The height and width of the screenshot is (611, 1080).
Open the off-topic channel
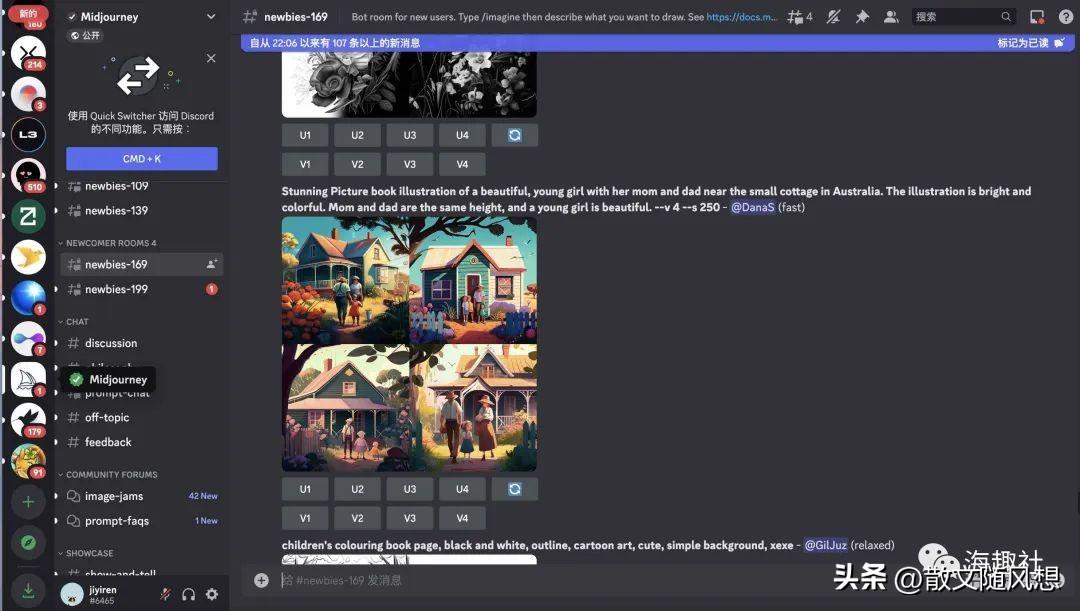pyautogui.click(x=107, y=417)
